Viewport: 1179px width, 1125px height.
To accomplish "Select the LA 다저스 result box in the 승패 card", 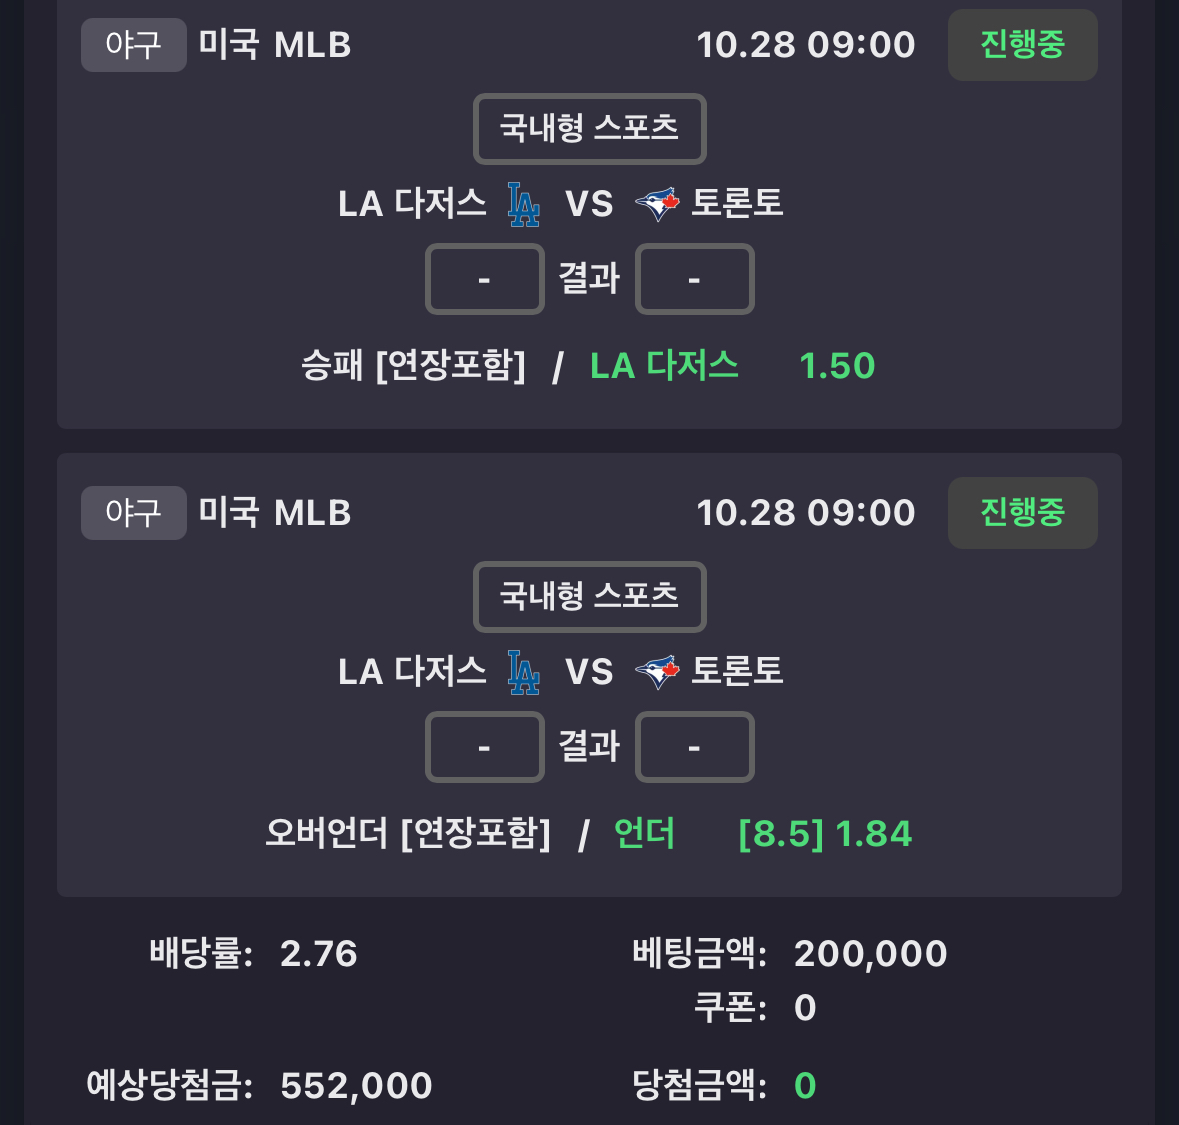I will coord(485,279).
